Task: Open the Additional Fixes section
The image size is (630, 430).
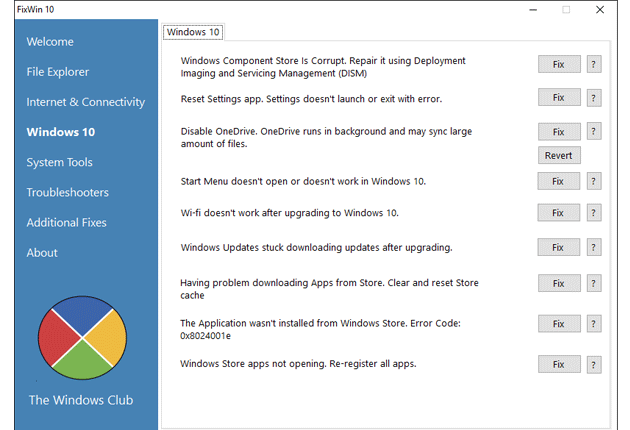Action: [x=67, y=223]
